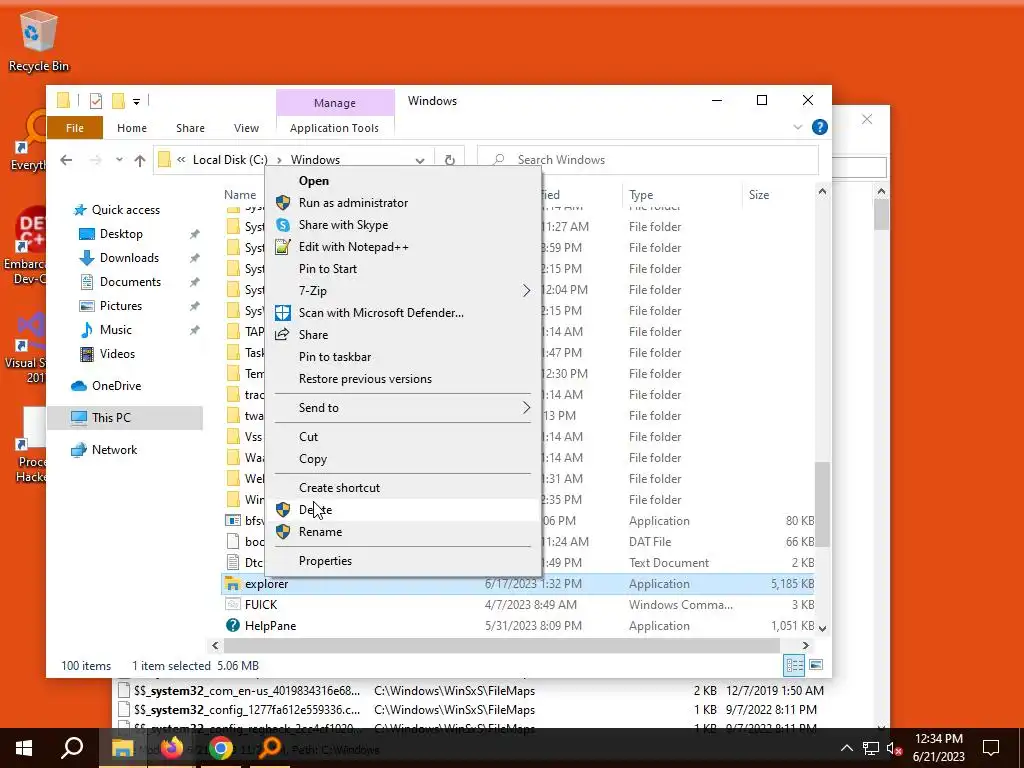1024x768 pixels.
Task: Switch to Details view layout icon
Action: point(795,665)
